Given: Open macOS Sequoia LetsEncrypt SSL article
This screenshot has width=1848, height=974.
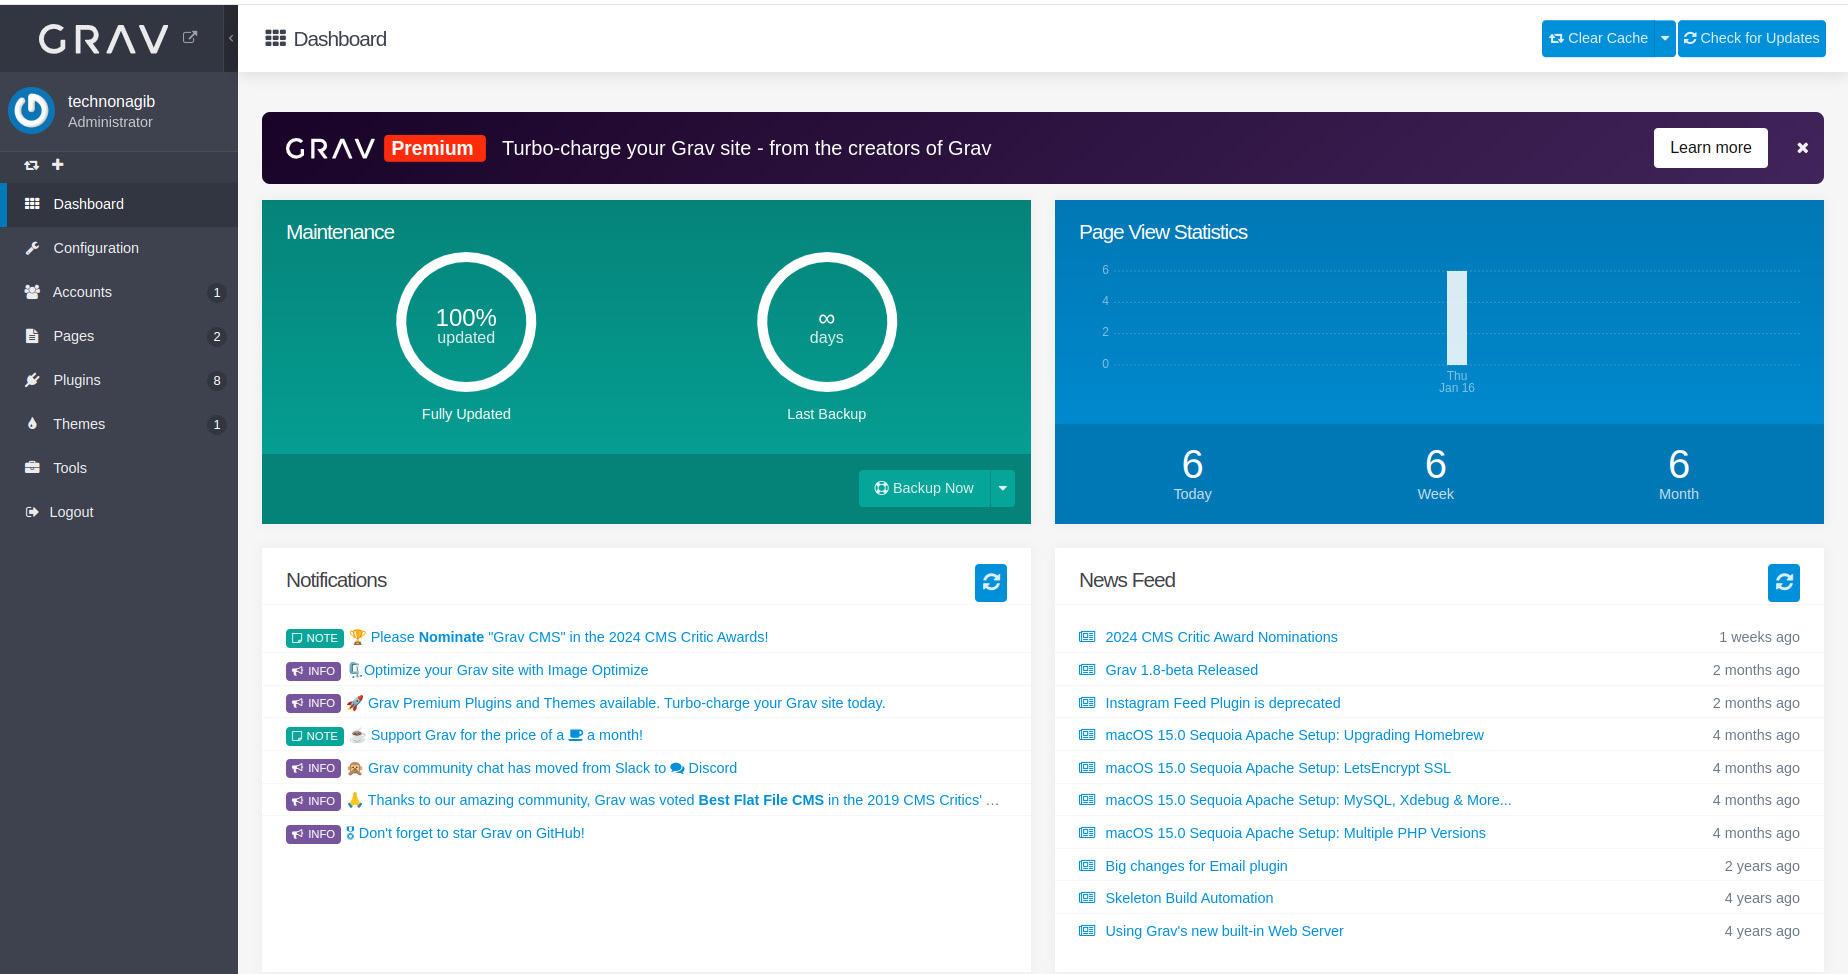Looking at the screenshot, I should pos(1277,768).
